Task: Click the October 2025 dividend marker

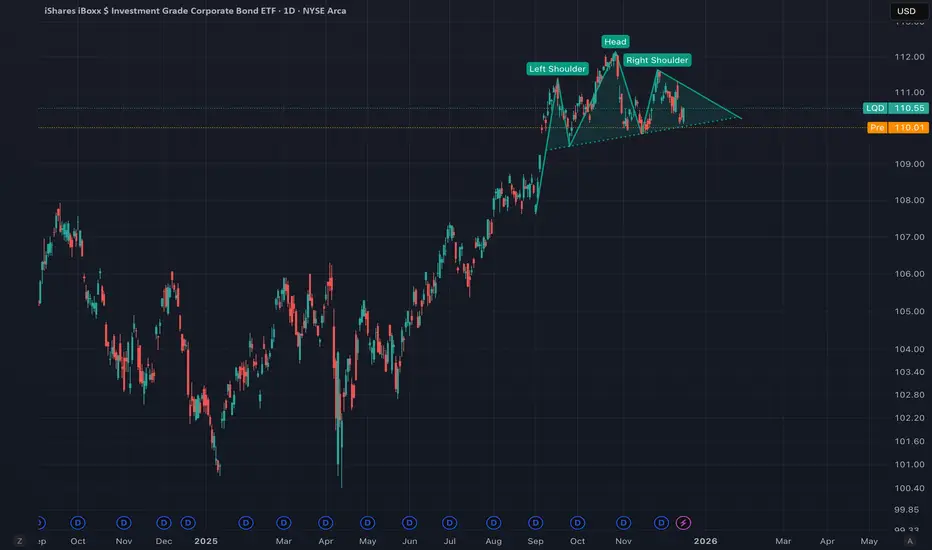Action: [x=577, y=523]
